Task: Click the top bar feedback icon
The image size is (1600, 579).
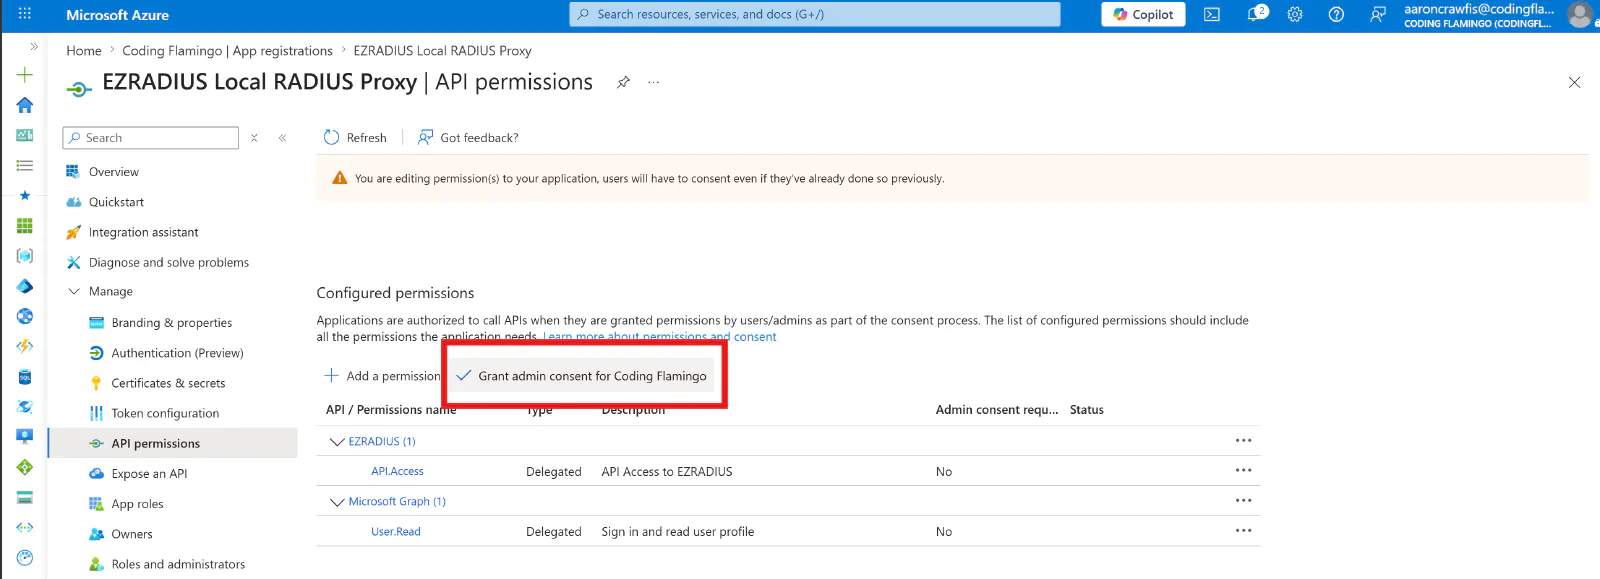Action: click(x=1378, y=14)
